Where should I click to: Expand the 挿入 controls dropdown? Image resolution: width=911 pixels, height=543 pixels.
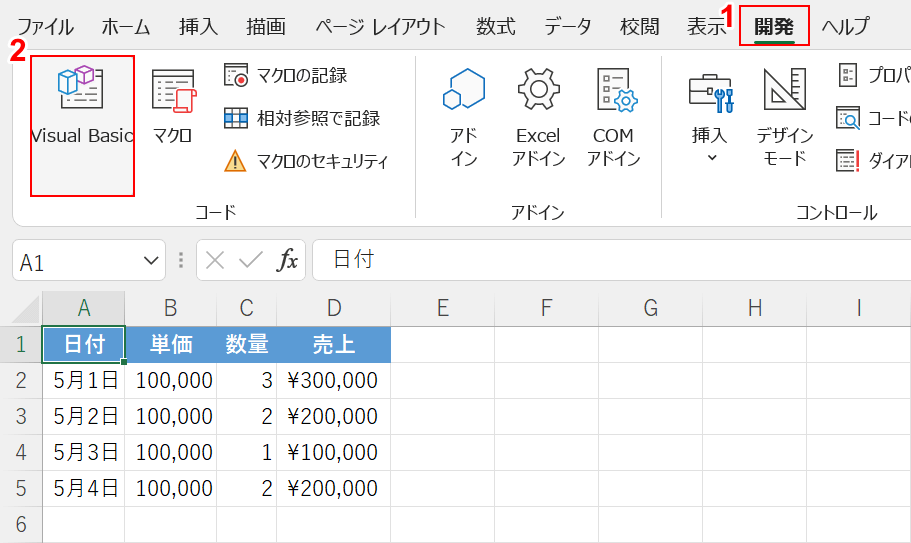pyautogui.click(x=711, y=116)
